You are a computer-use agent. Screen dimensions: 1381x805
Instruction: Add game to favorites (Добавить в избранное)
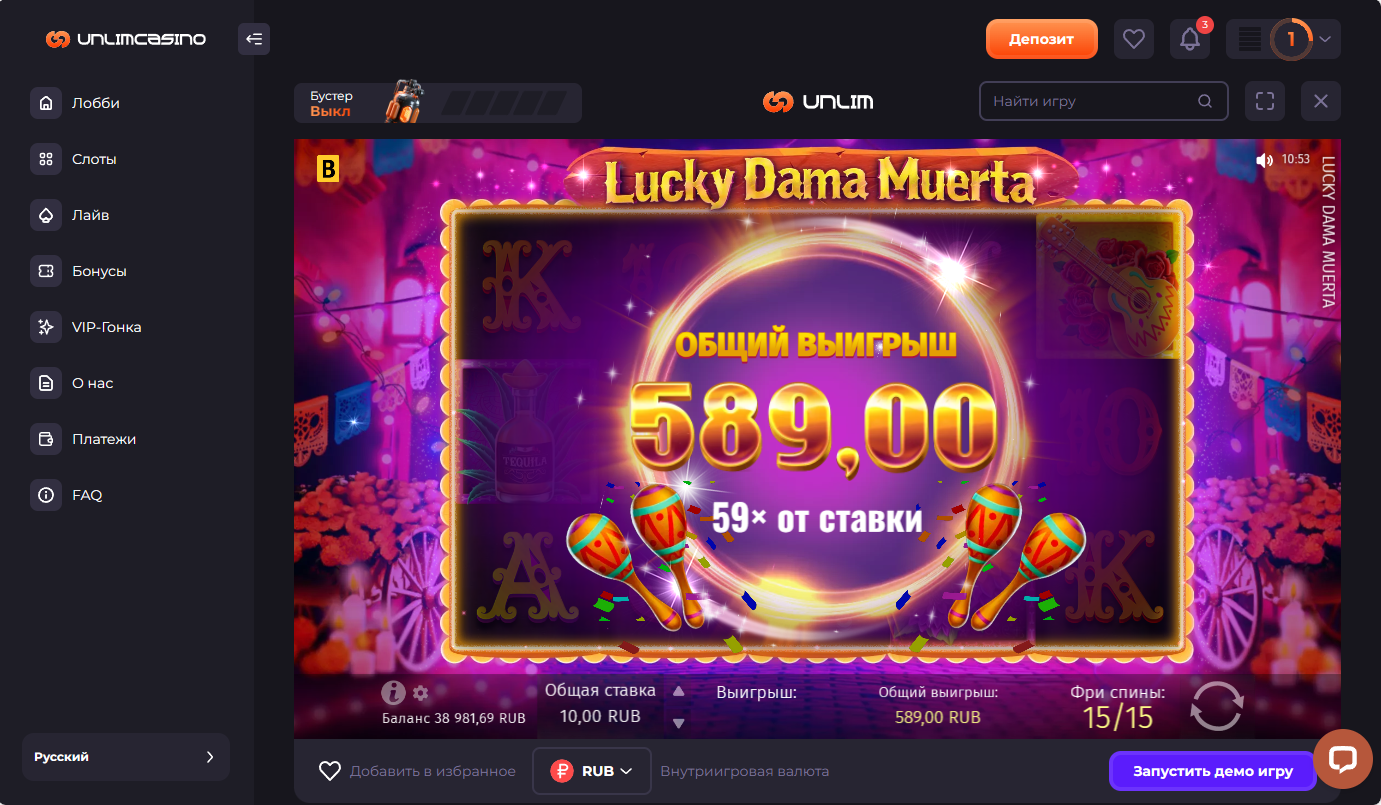[x=417, y=771]
